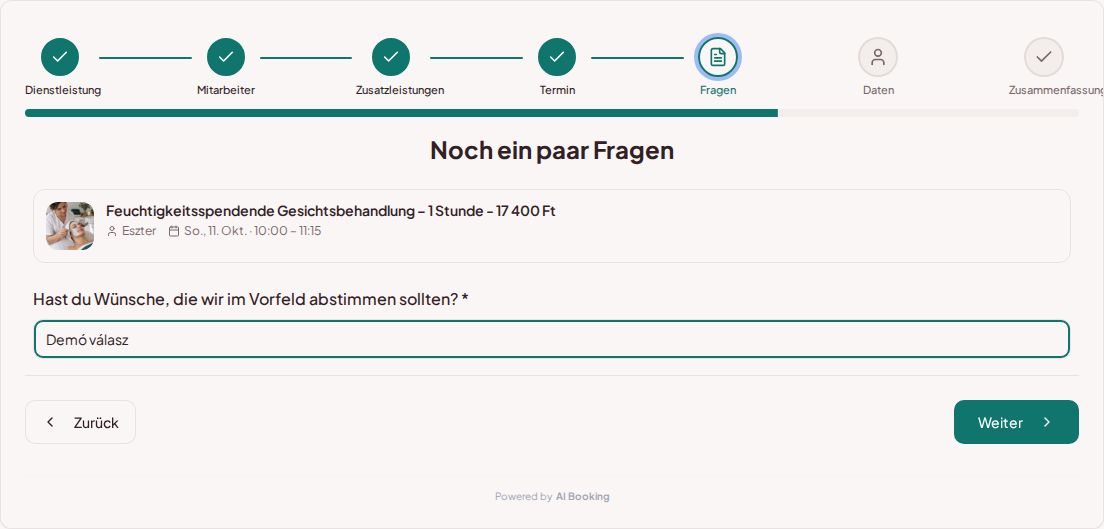Click the Termin step label
The height and width of the screenshot is (529, 1104).
pos(558,90)
